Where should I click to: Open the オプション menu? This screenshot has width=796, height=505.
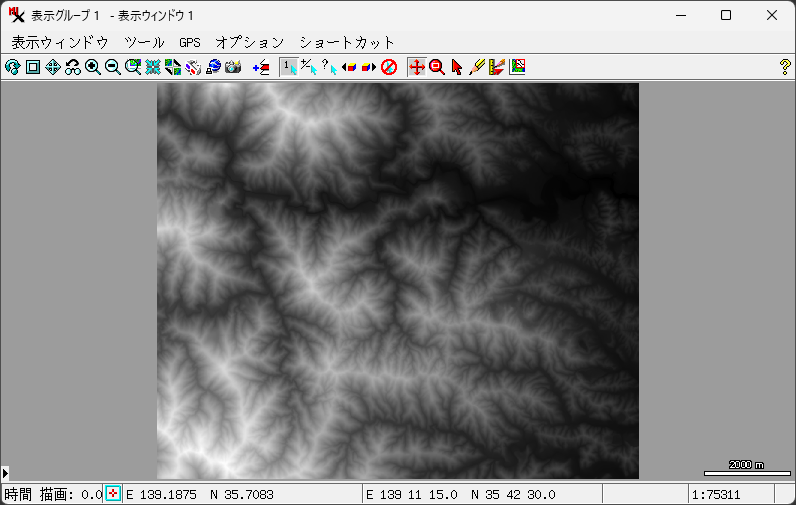coord(249,42)
